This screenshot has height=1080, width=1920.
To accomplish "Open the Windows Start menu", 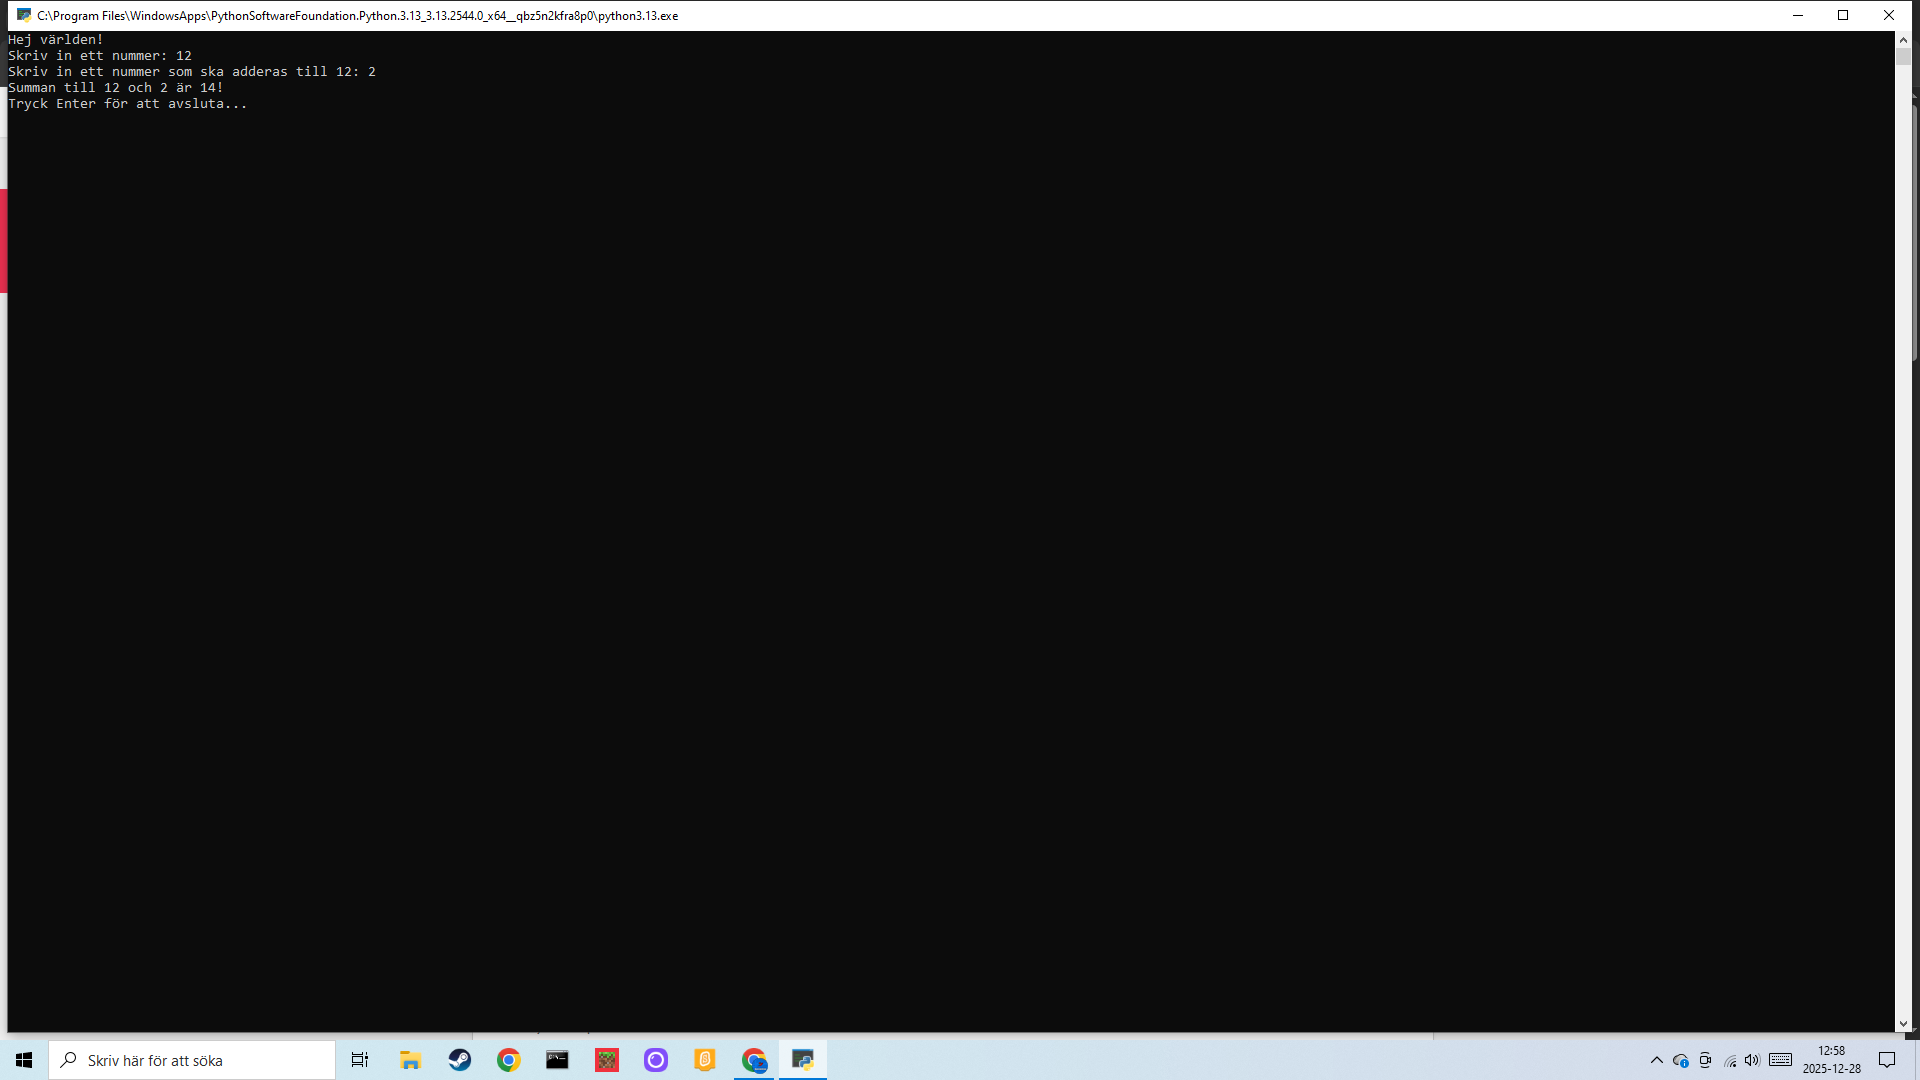I will (24, 1060).
